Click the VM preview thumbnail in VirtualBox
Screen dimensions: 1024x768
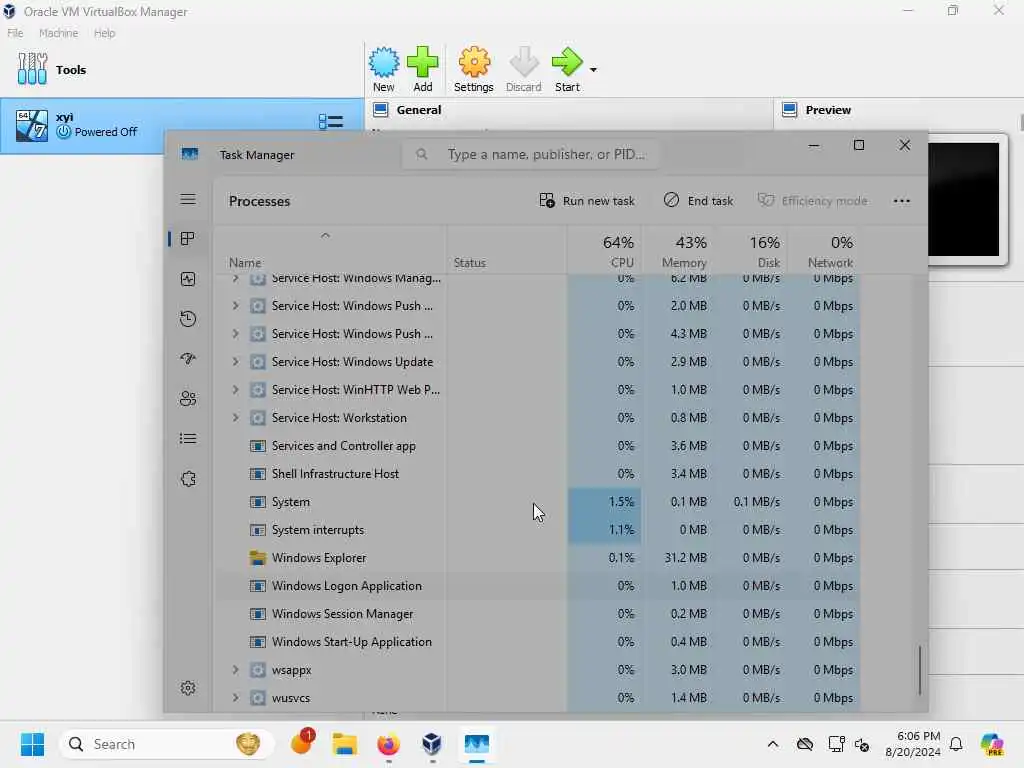964,199
